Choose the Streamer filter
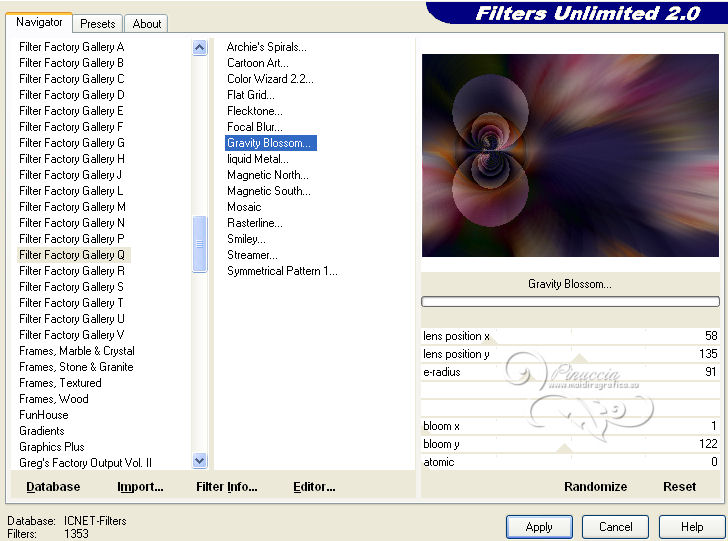 [252, 255]
